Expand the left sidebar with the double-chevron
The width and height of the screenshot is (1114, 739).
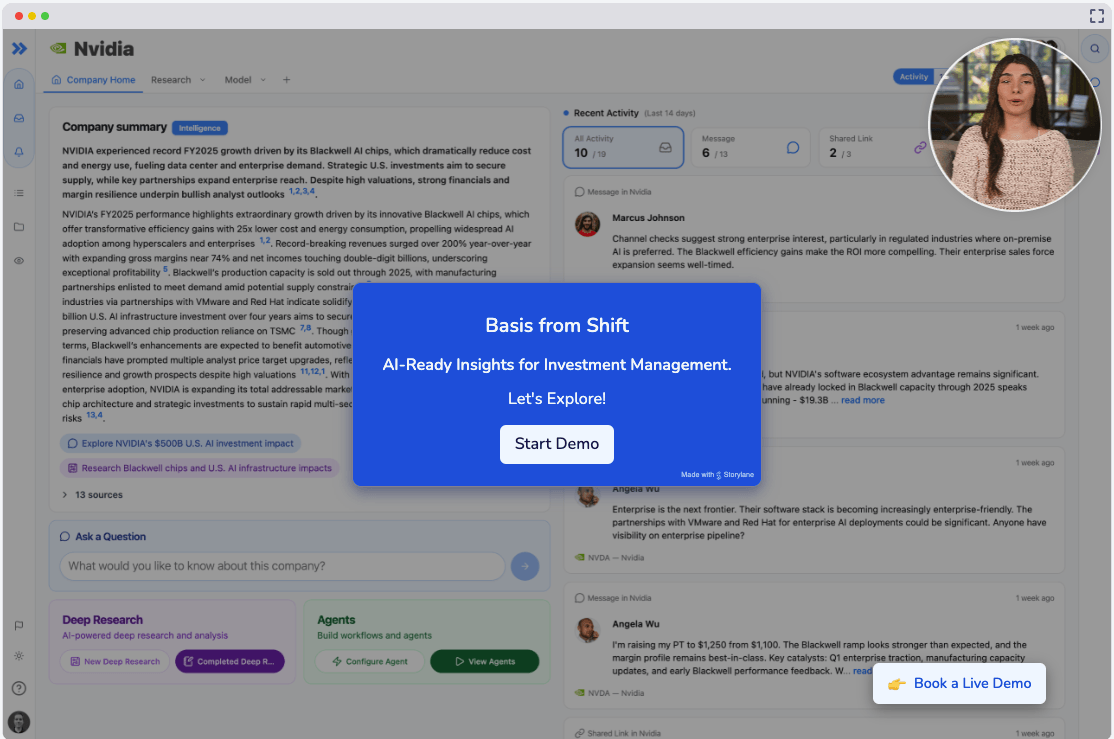18,47
